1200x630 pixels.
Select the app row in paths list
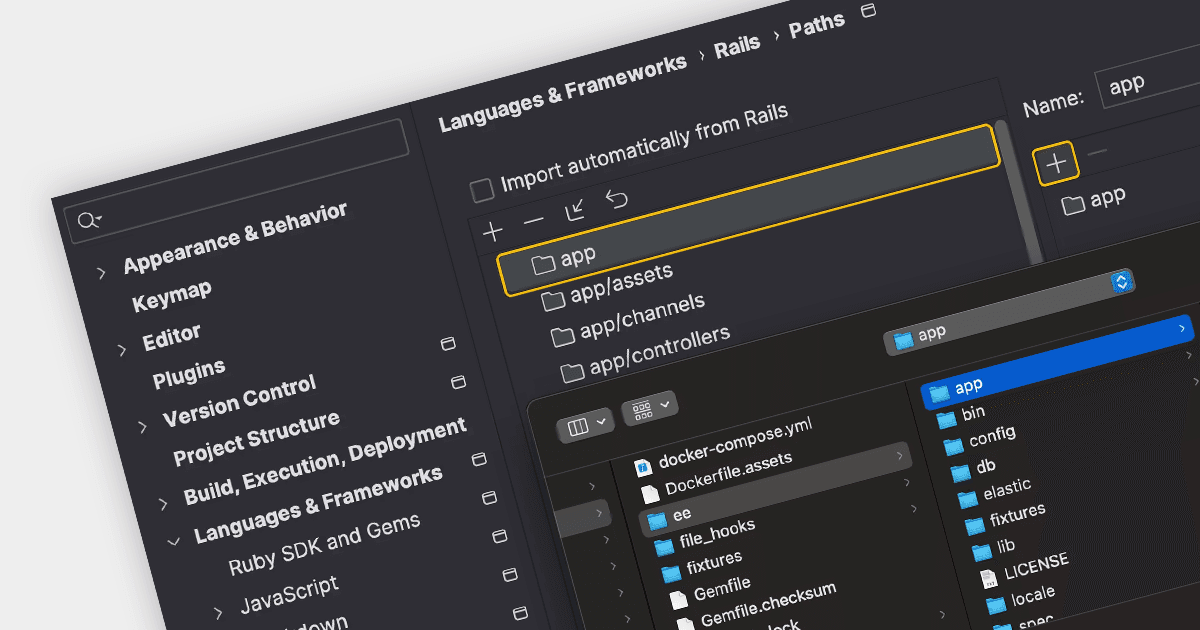748,211
